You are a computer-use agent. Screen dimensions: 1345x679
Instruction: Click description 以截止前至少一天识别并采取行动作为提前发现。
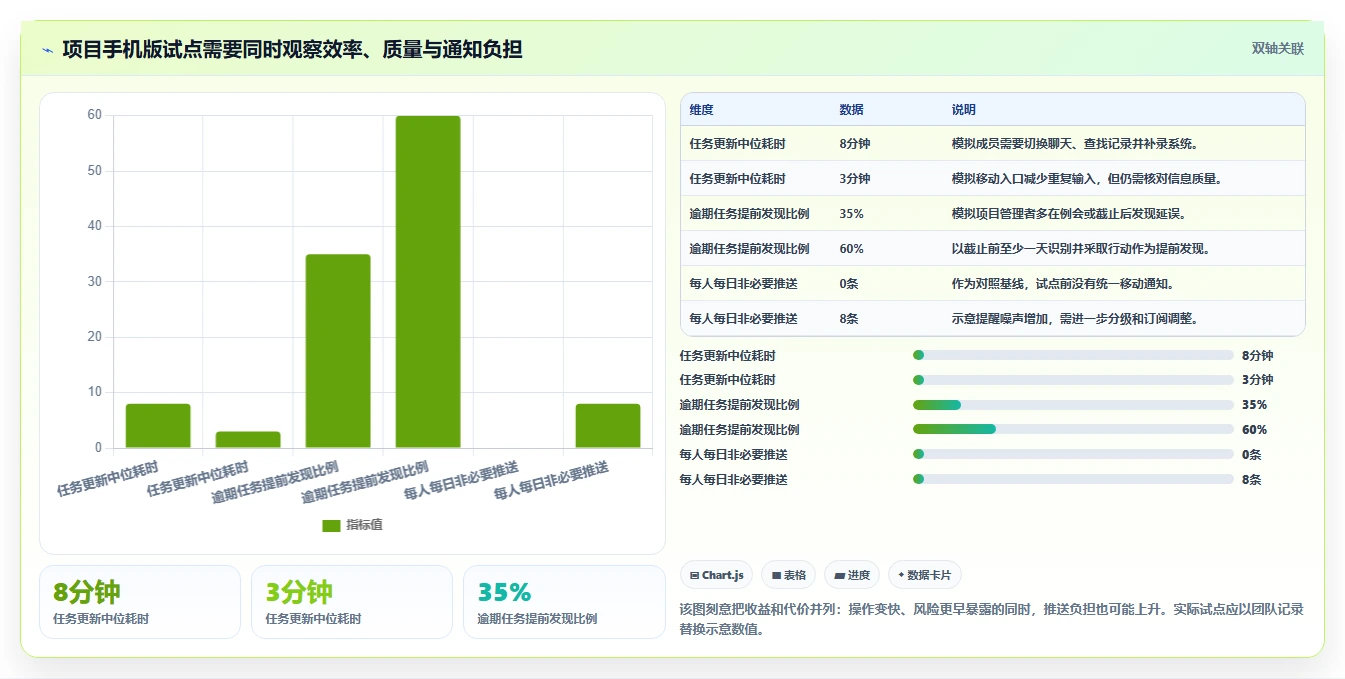[x=1081, y=249]
